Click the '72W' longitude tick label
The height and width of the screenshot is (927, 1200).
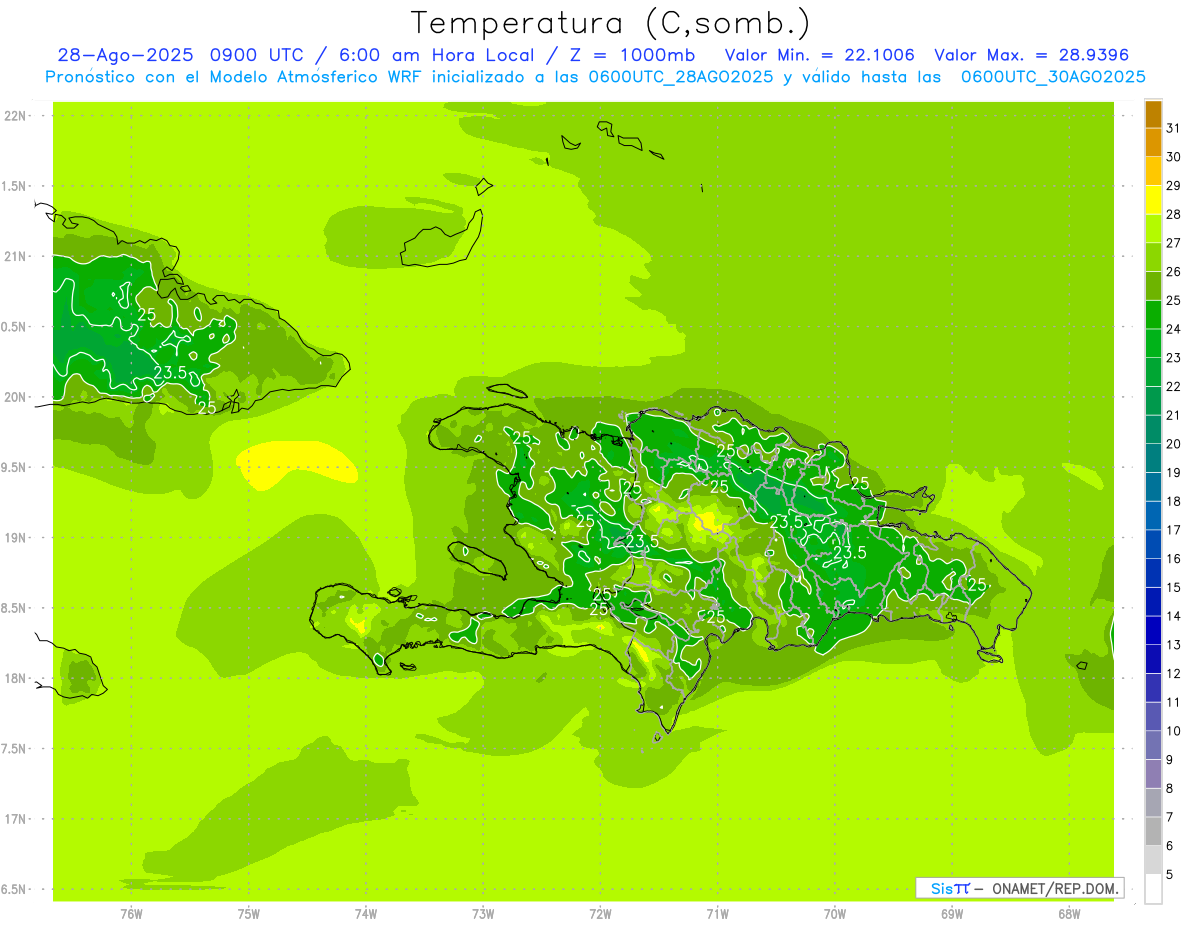[600, 914]
